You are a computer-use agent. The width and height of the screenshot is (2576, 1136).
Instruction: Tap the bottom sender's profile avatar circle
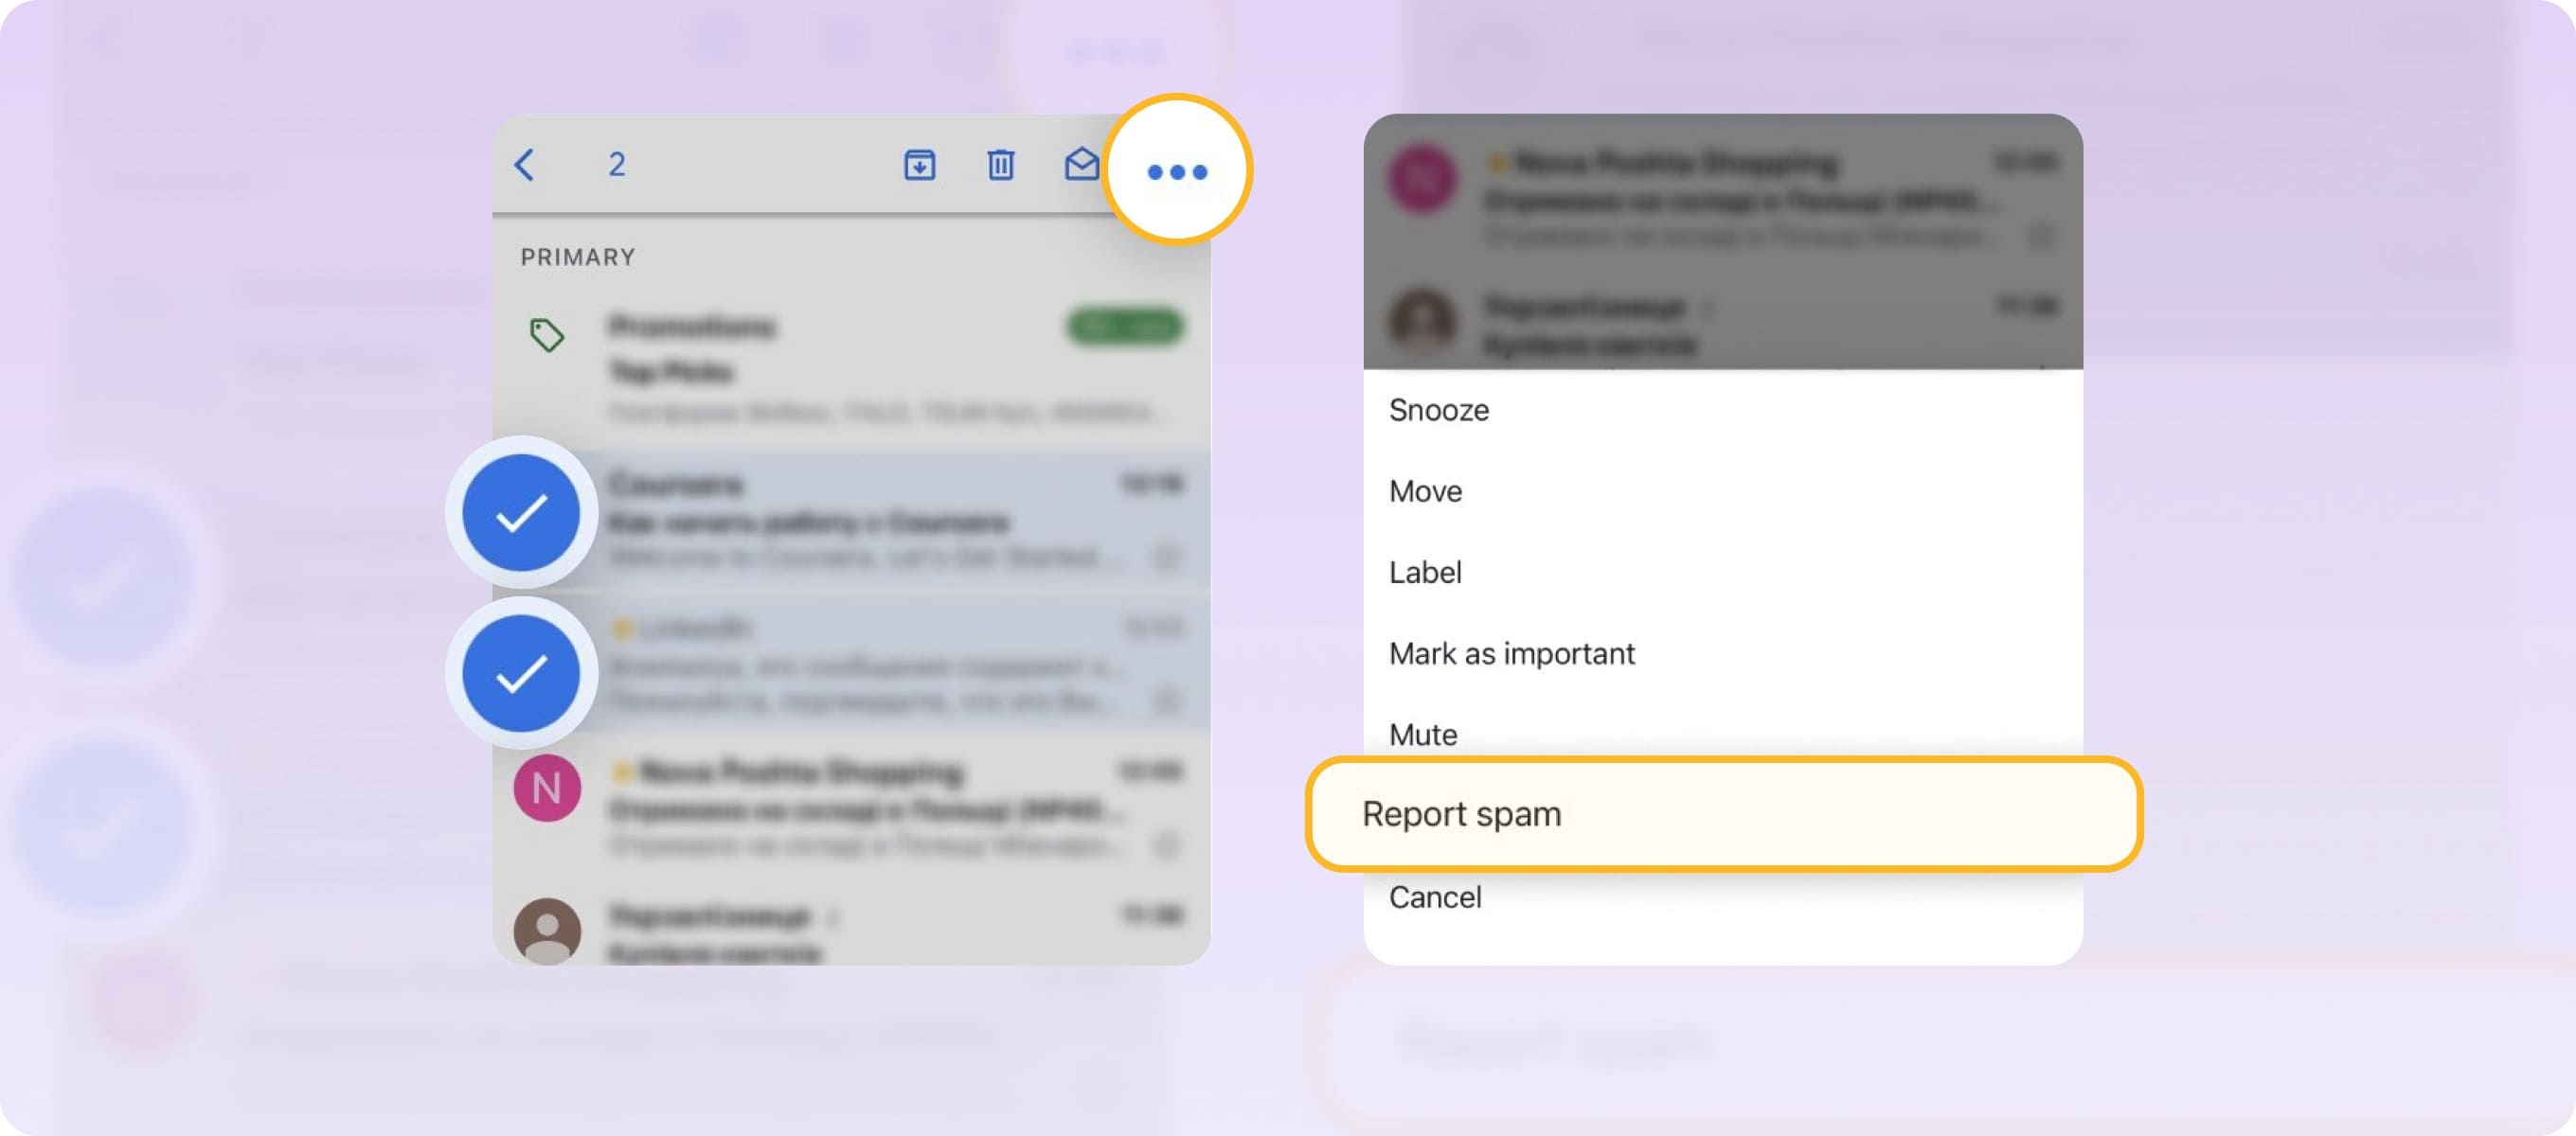[x=546, y=930]
